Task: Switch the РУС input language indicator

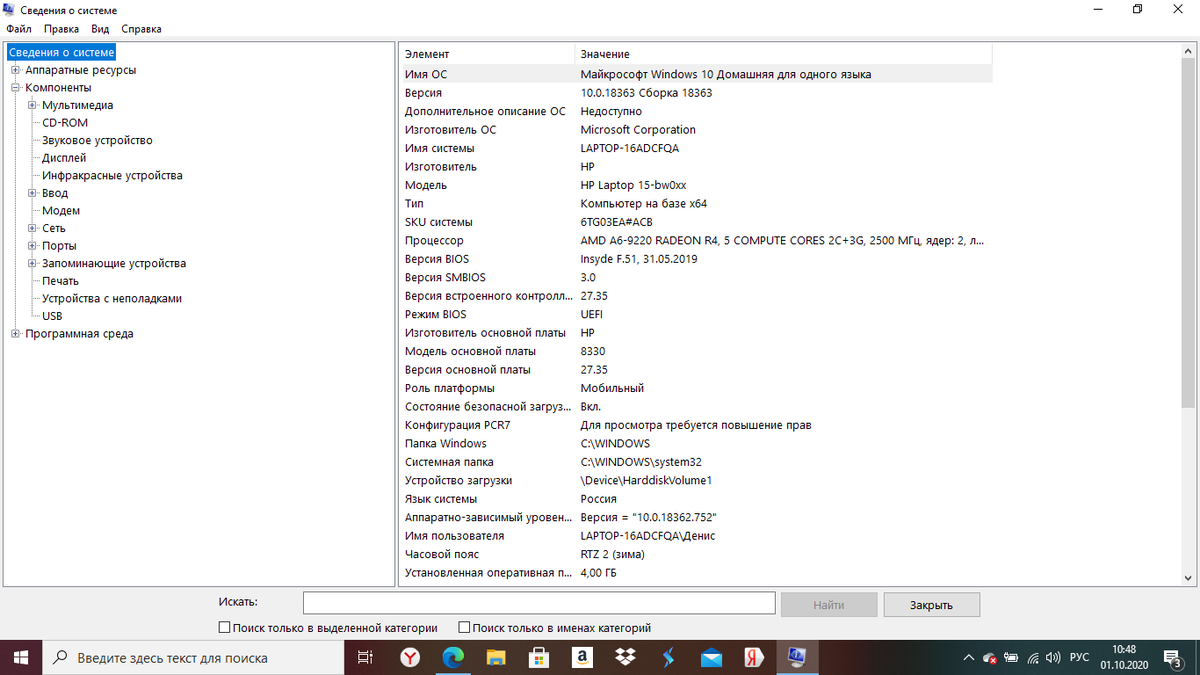Action: 1080,658
